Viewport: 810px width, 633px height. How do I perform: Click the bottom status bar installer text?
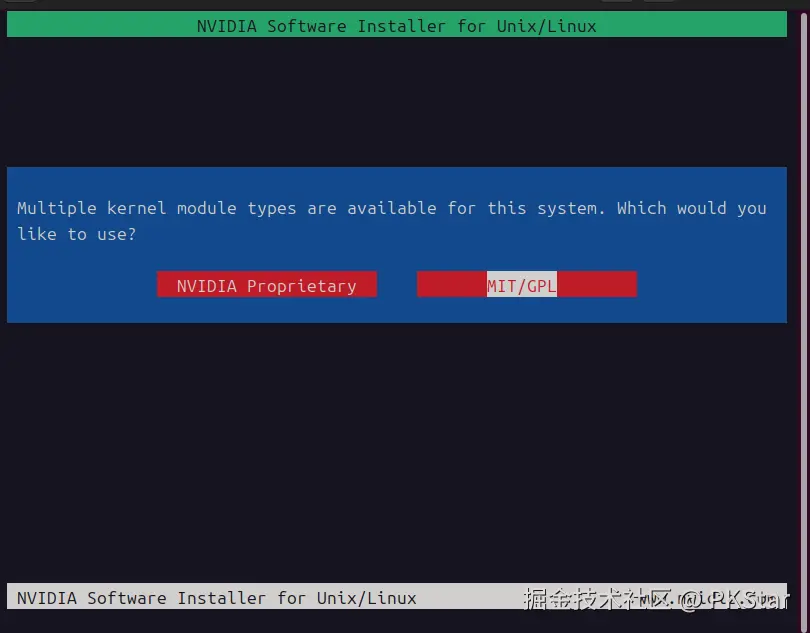[x=216, y=598]
